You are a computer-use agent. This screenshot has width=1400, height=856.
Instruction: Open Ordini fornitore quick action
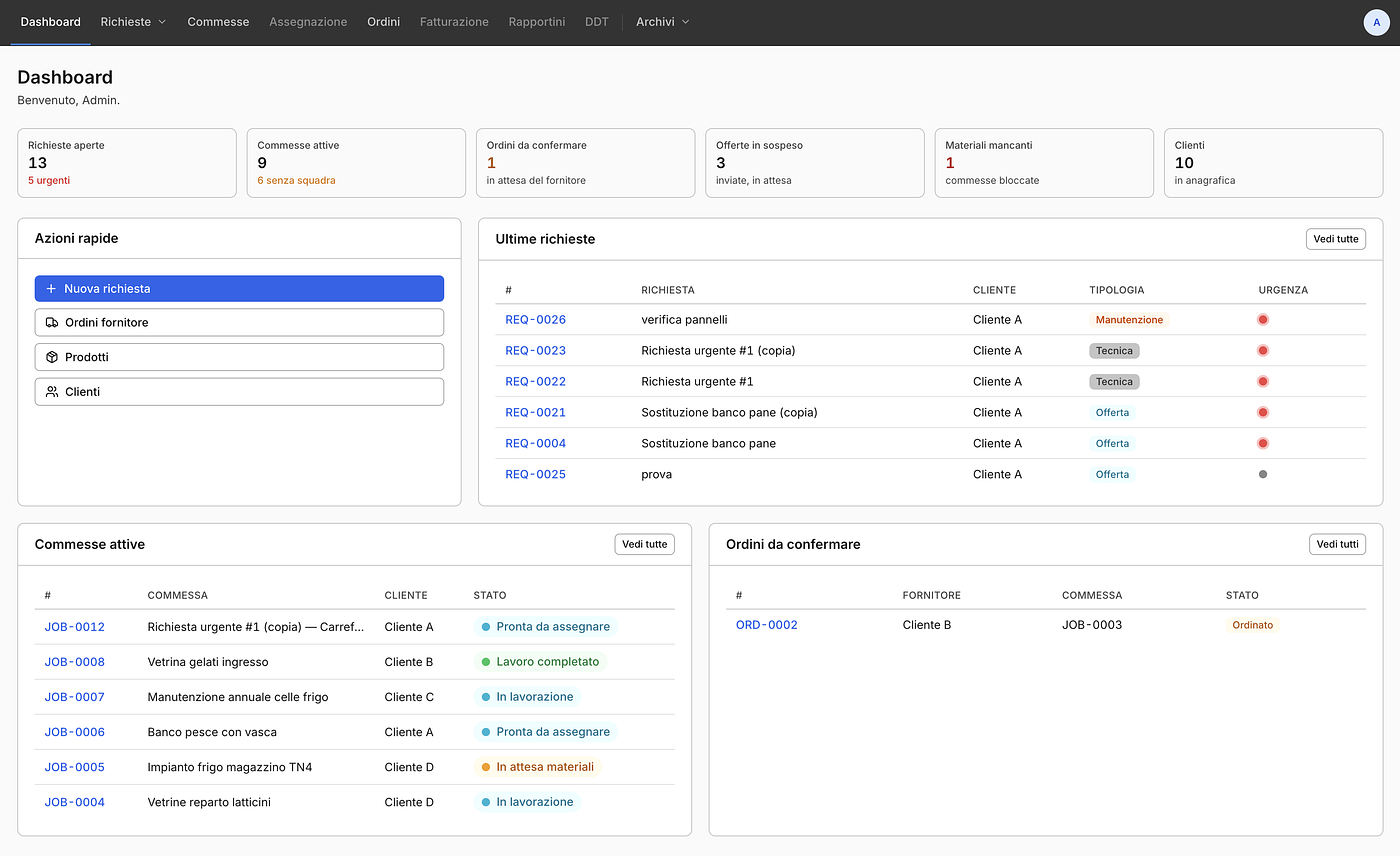click(x=239, y=323)
